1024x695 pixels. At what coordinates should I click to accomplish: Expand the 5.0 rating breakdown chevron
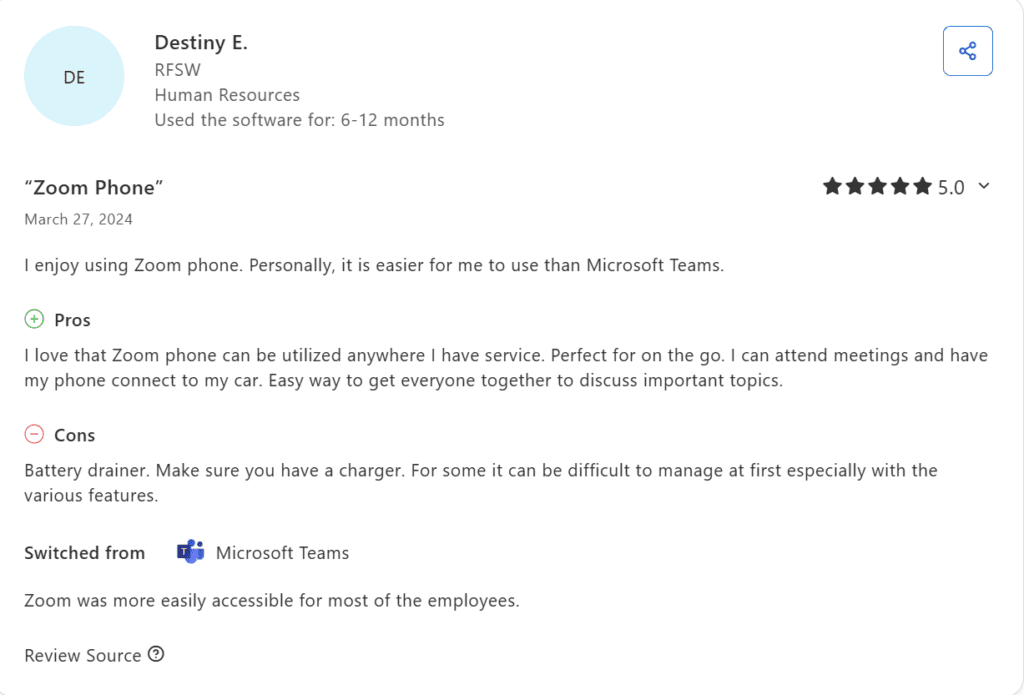(x=984, y=187)
